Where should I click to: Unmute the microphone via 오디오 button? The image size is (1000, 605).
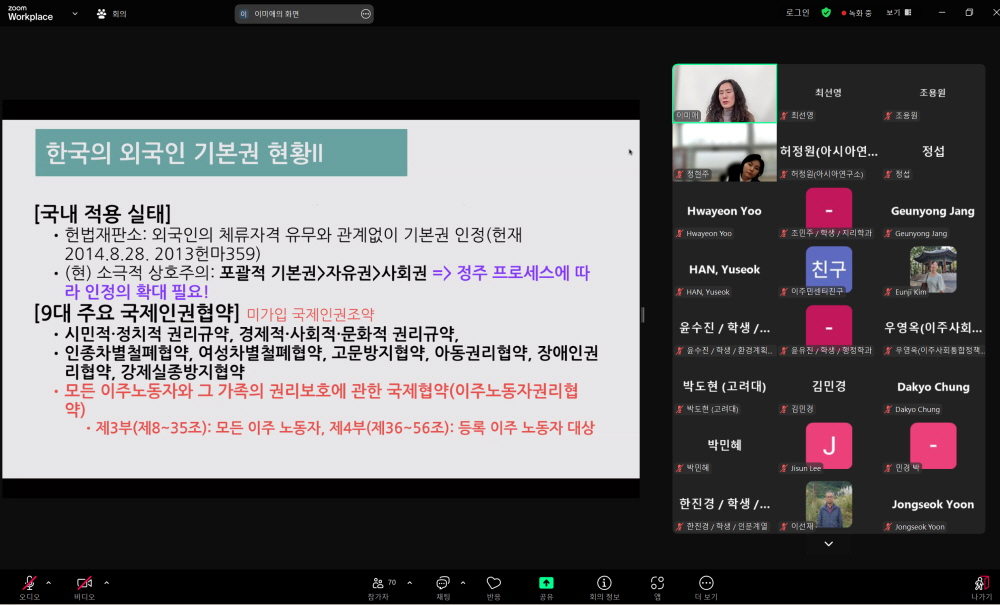tap(29, 587)
